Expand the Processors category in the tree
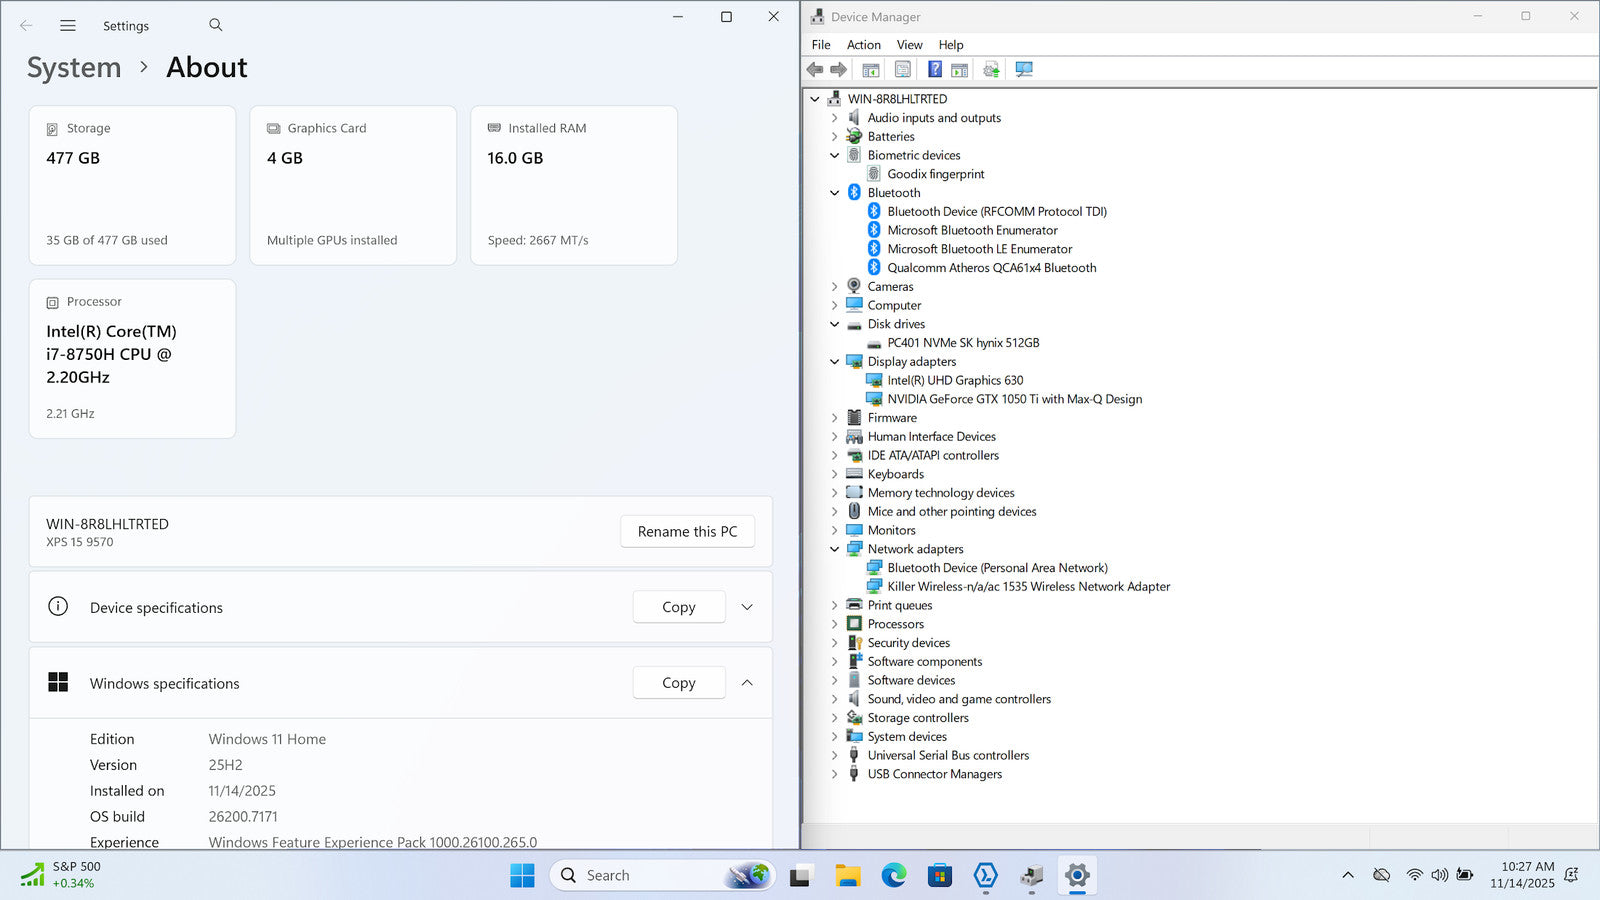 [835, 624]
